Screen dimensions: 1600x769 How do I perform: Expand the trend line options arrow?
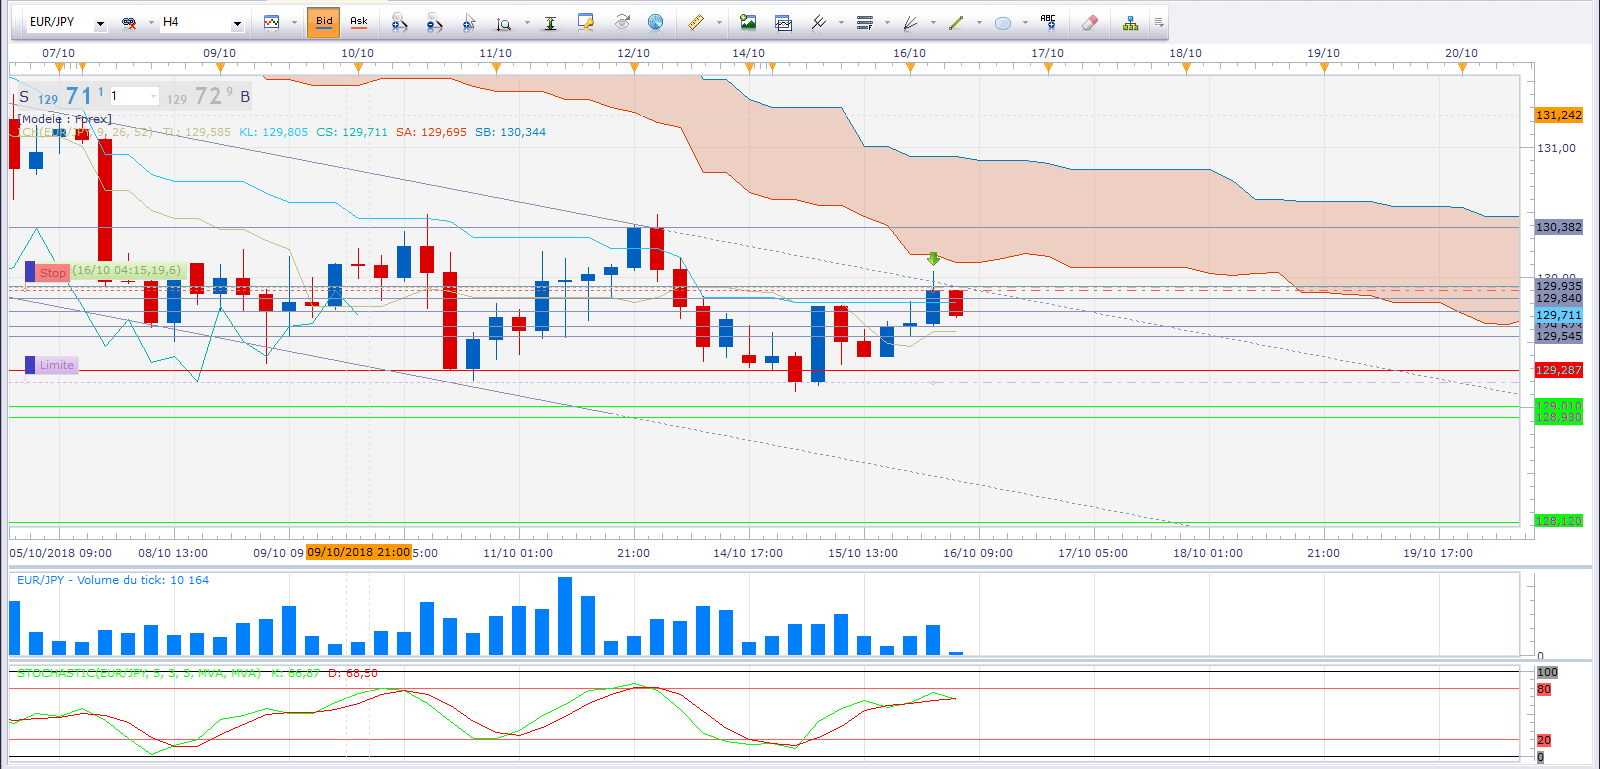coord(979,22)
